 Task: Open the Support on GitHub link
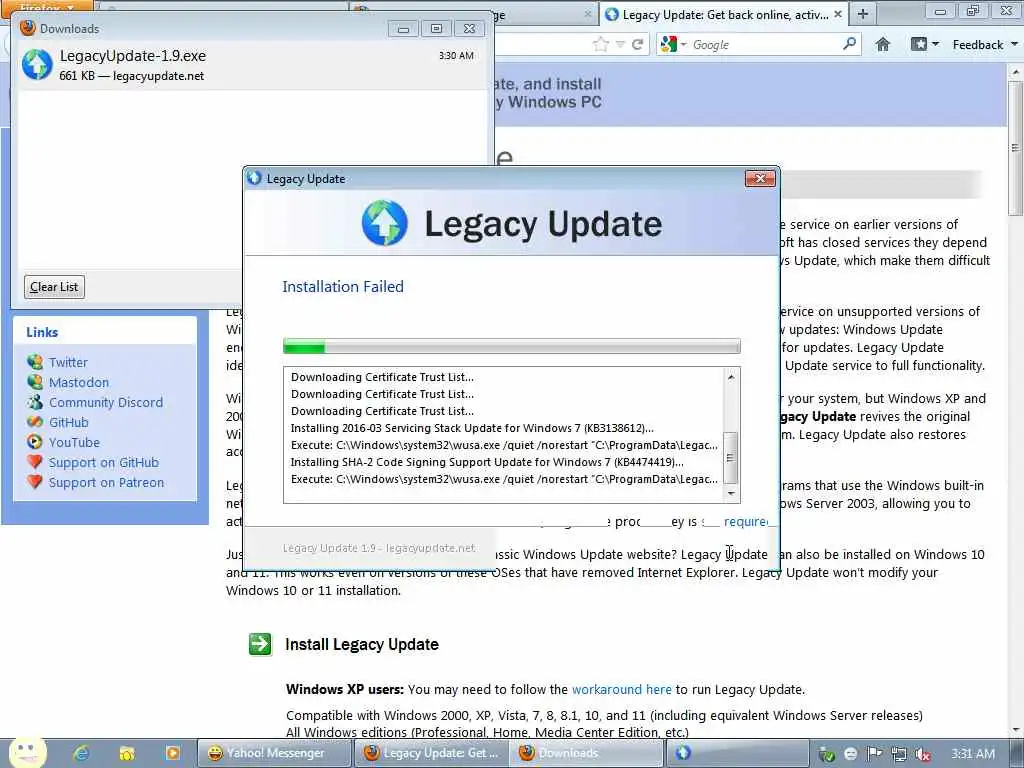tap(104, 462)
